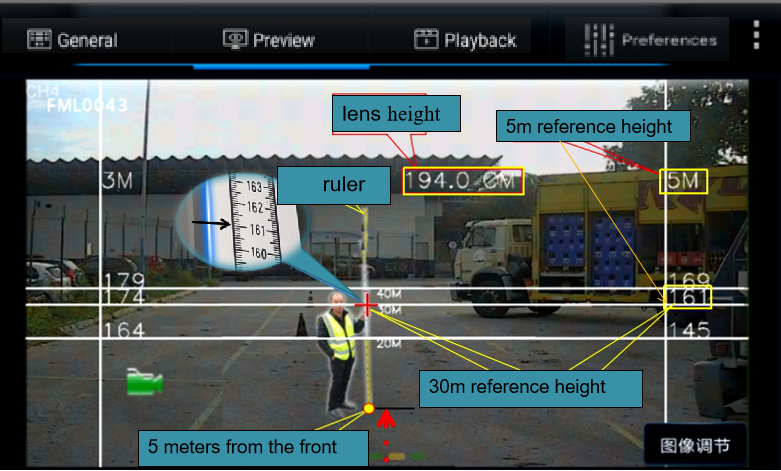Select the 194.0 CM lens height value
Image resolution: width=781 pixels, height=471 pixels.
tap(463, 181)
